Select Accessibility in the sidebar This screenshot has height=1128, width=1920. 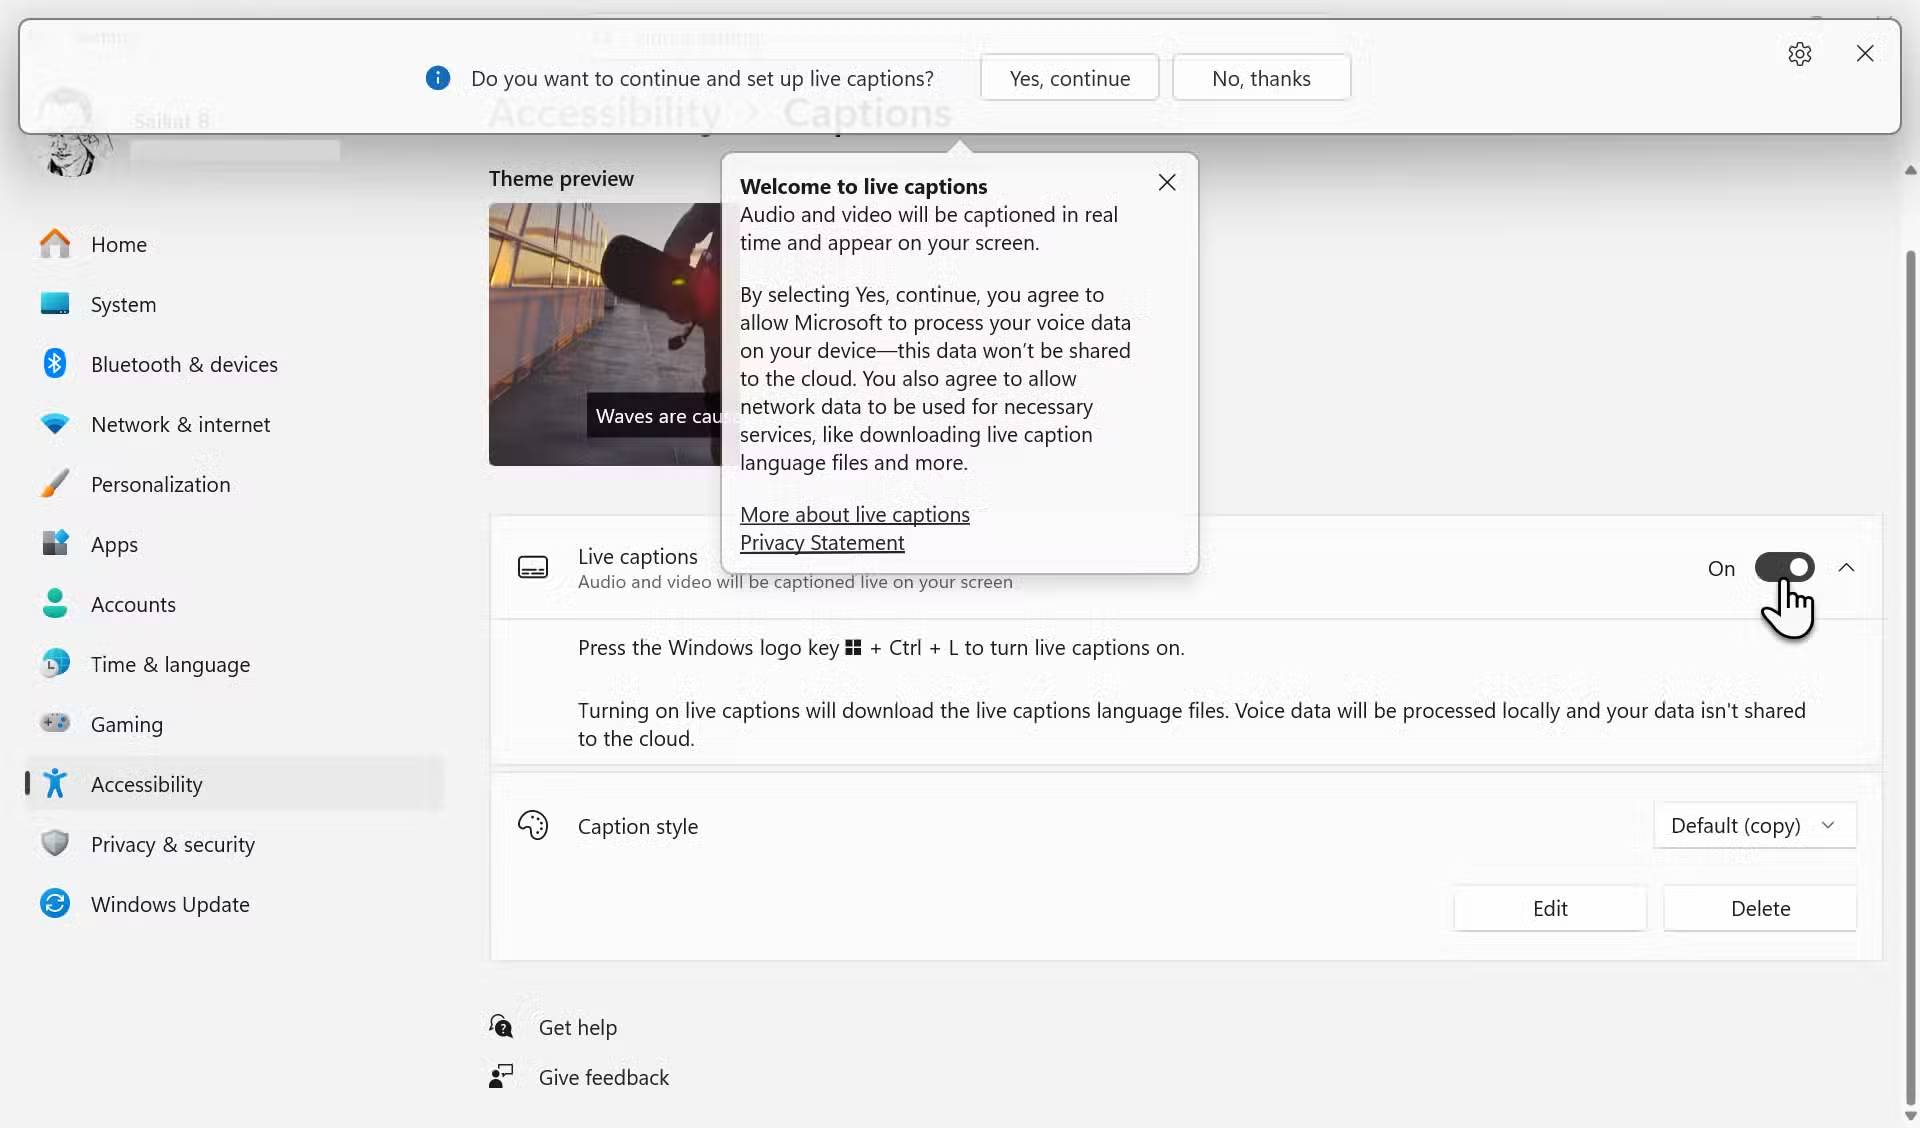click(146, 784)
